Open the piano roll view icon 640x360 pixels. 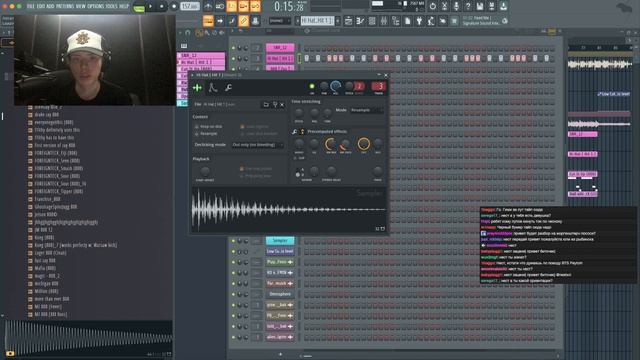(x=360, y=21)
